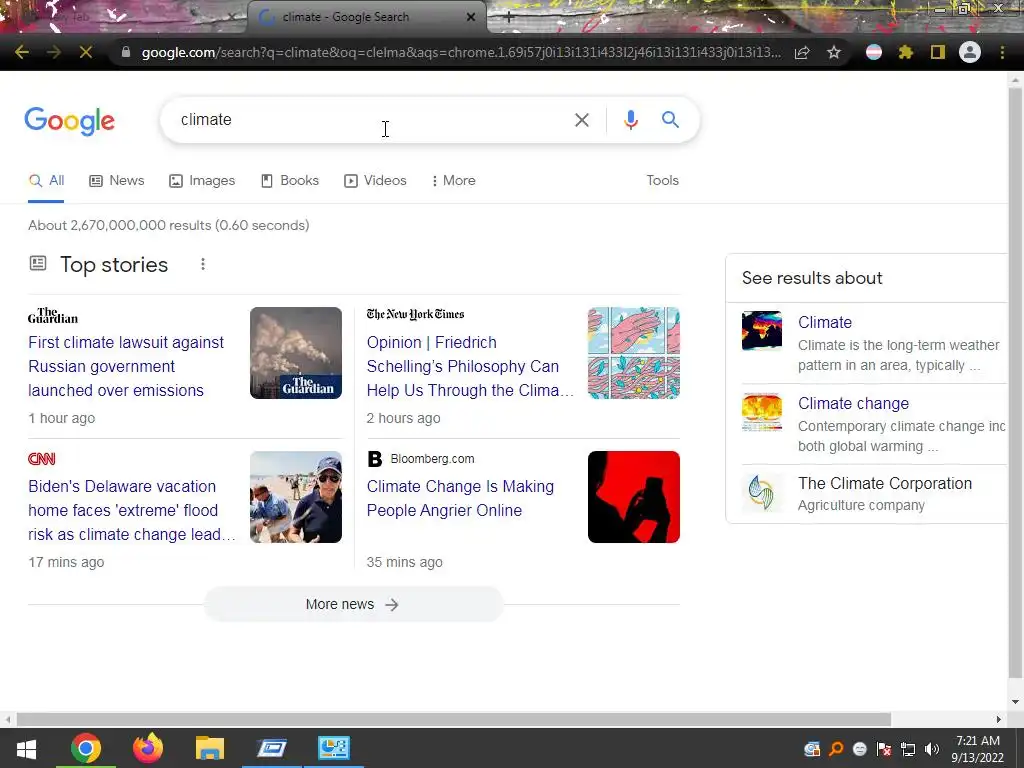Screen dimensions: 1024x768
Task: Select the All results tab
Action: [x=46, y=181]
